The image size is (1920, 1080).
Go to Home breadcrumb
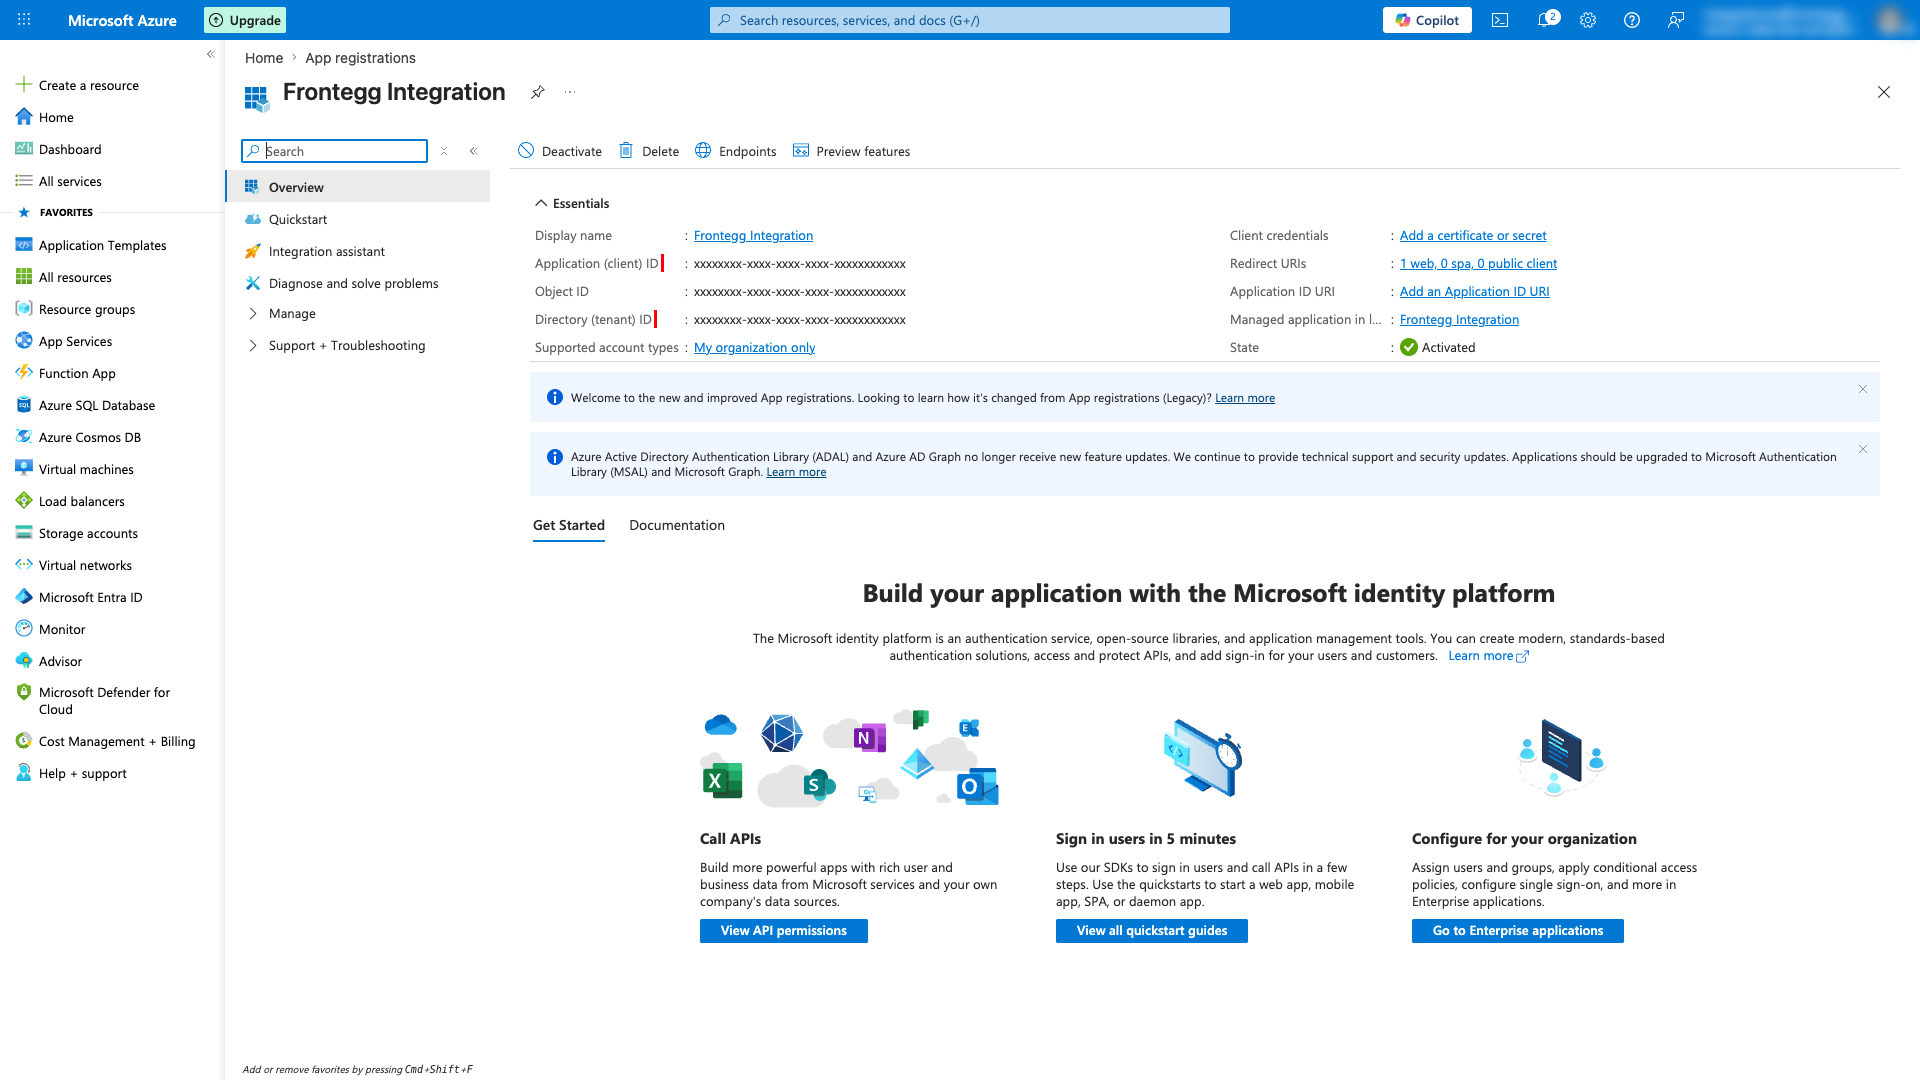click(x=264, y=58)
